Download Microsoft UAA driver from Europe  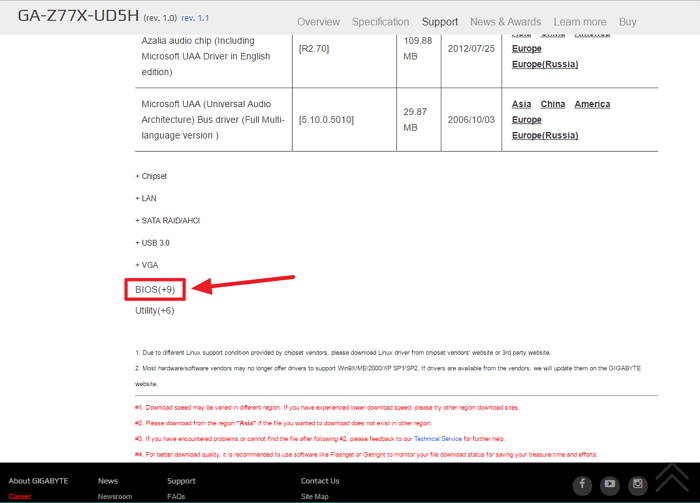pos(527,120)
